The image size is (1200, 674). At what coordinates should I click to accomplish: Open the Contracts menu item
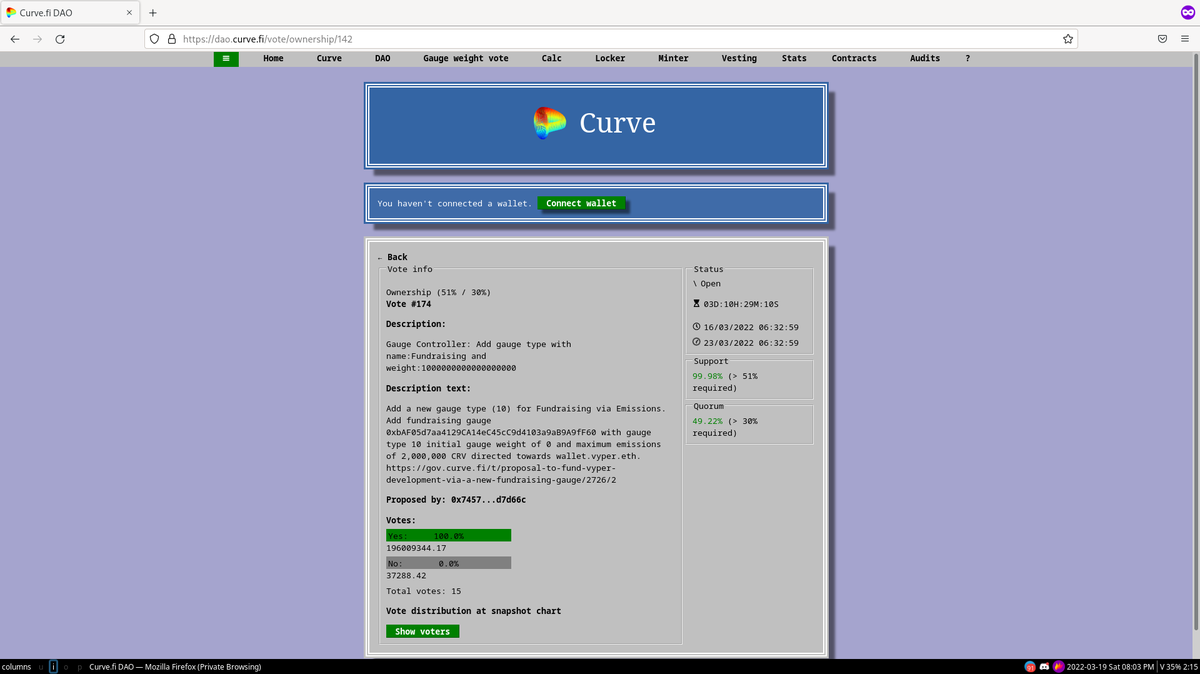pos(854,59)
